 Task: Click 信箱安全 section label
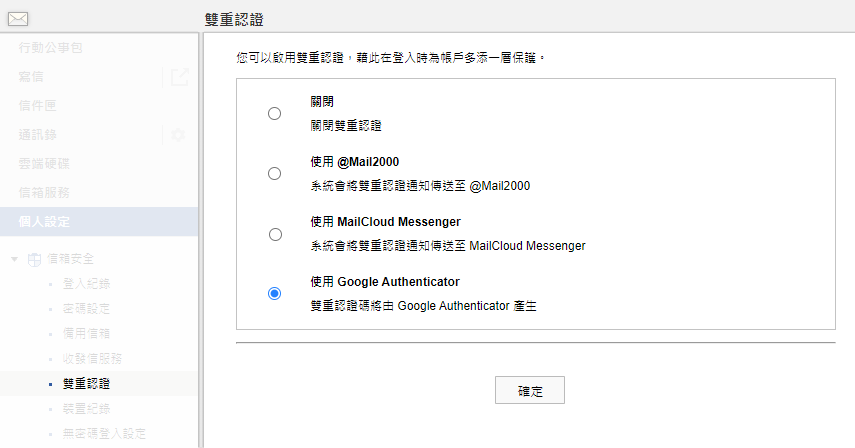point(70,259)
